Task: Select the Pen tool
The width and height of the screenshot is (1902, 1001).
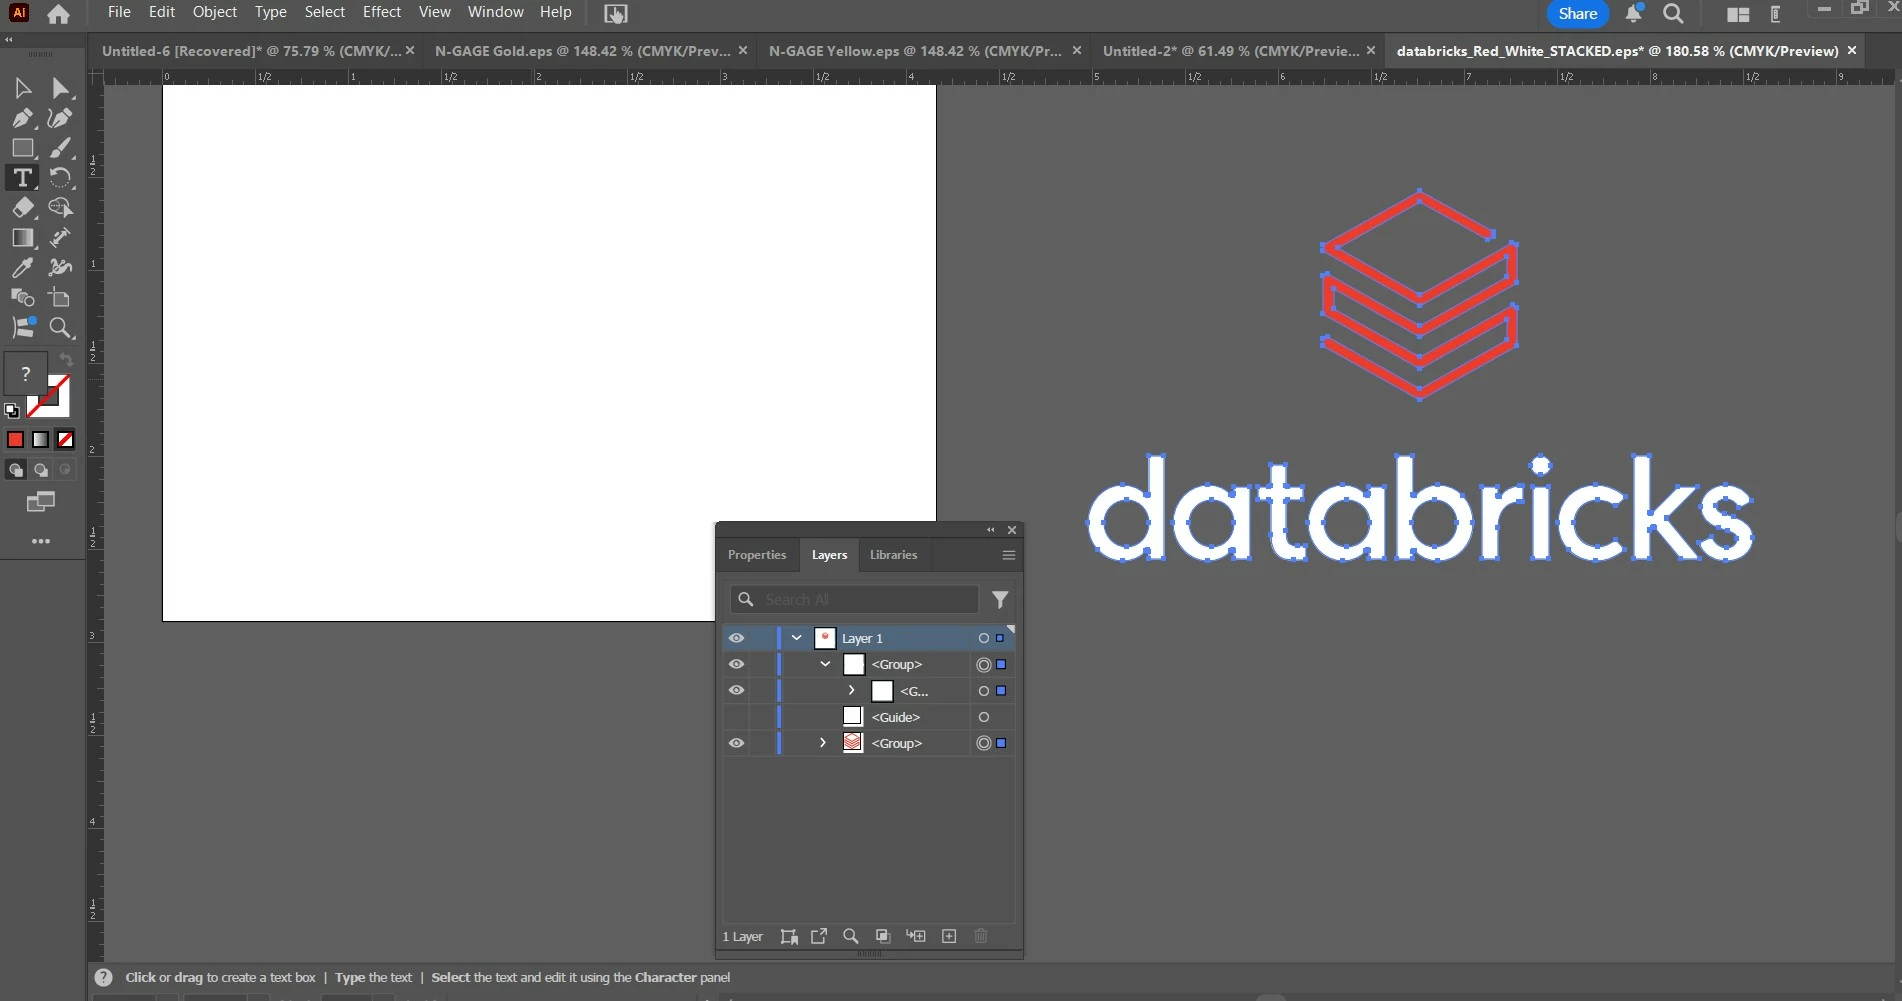Action: tap(22, 118)
